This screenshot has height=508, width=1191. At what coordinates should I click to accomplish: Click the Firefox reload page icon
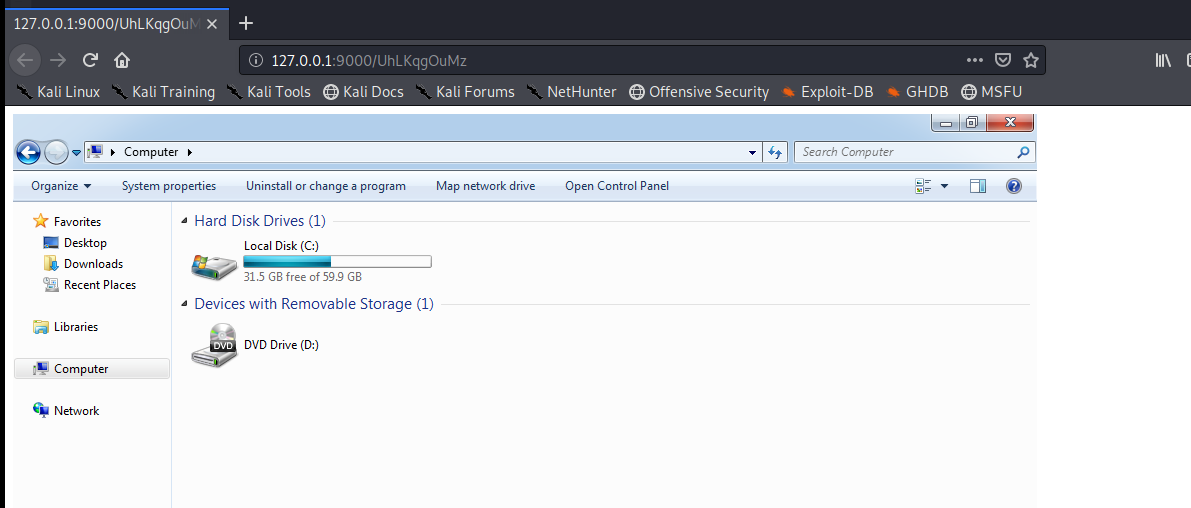tap(90, 60)
